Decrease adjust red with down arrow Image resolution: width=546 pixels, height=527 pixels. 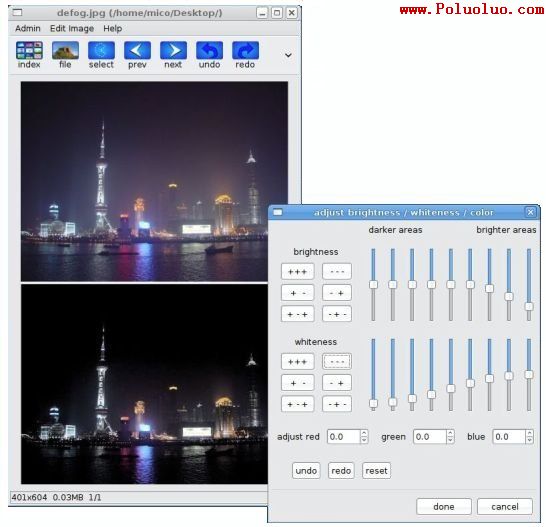[x=364, y=440]
